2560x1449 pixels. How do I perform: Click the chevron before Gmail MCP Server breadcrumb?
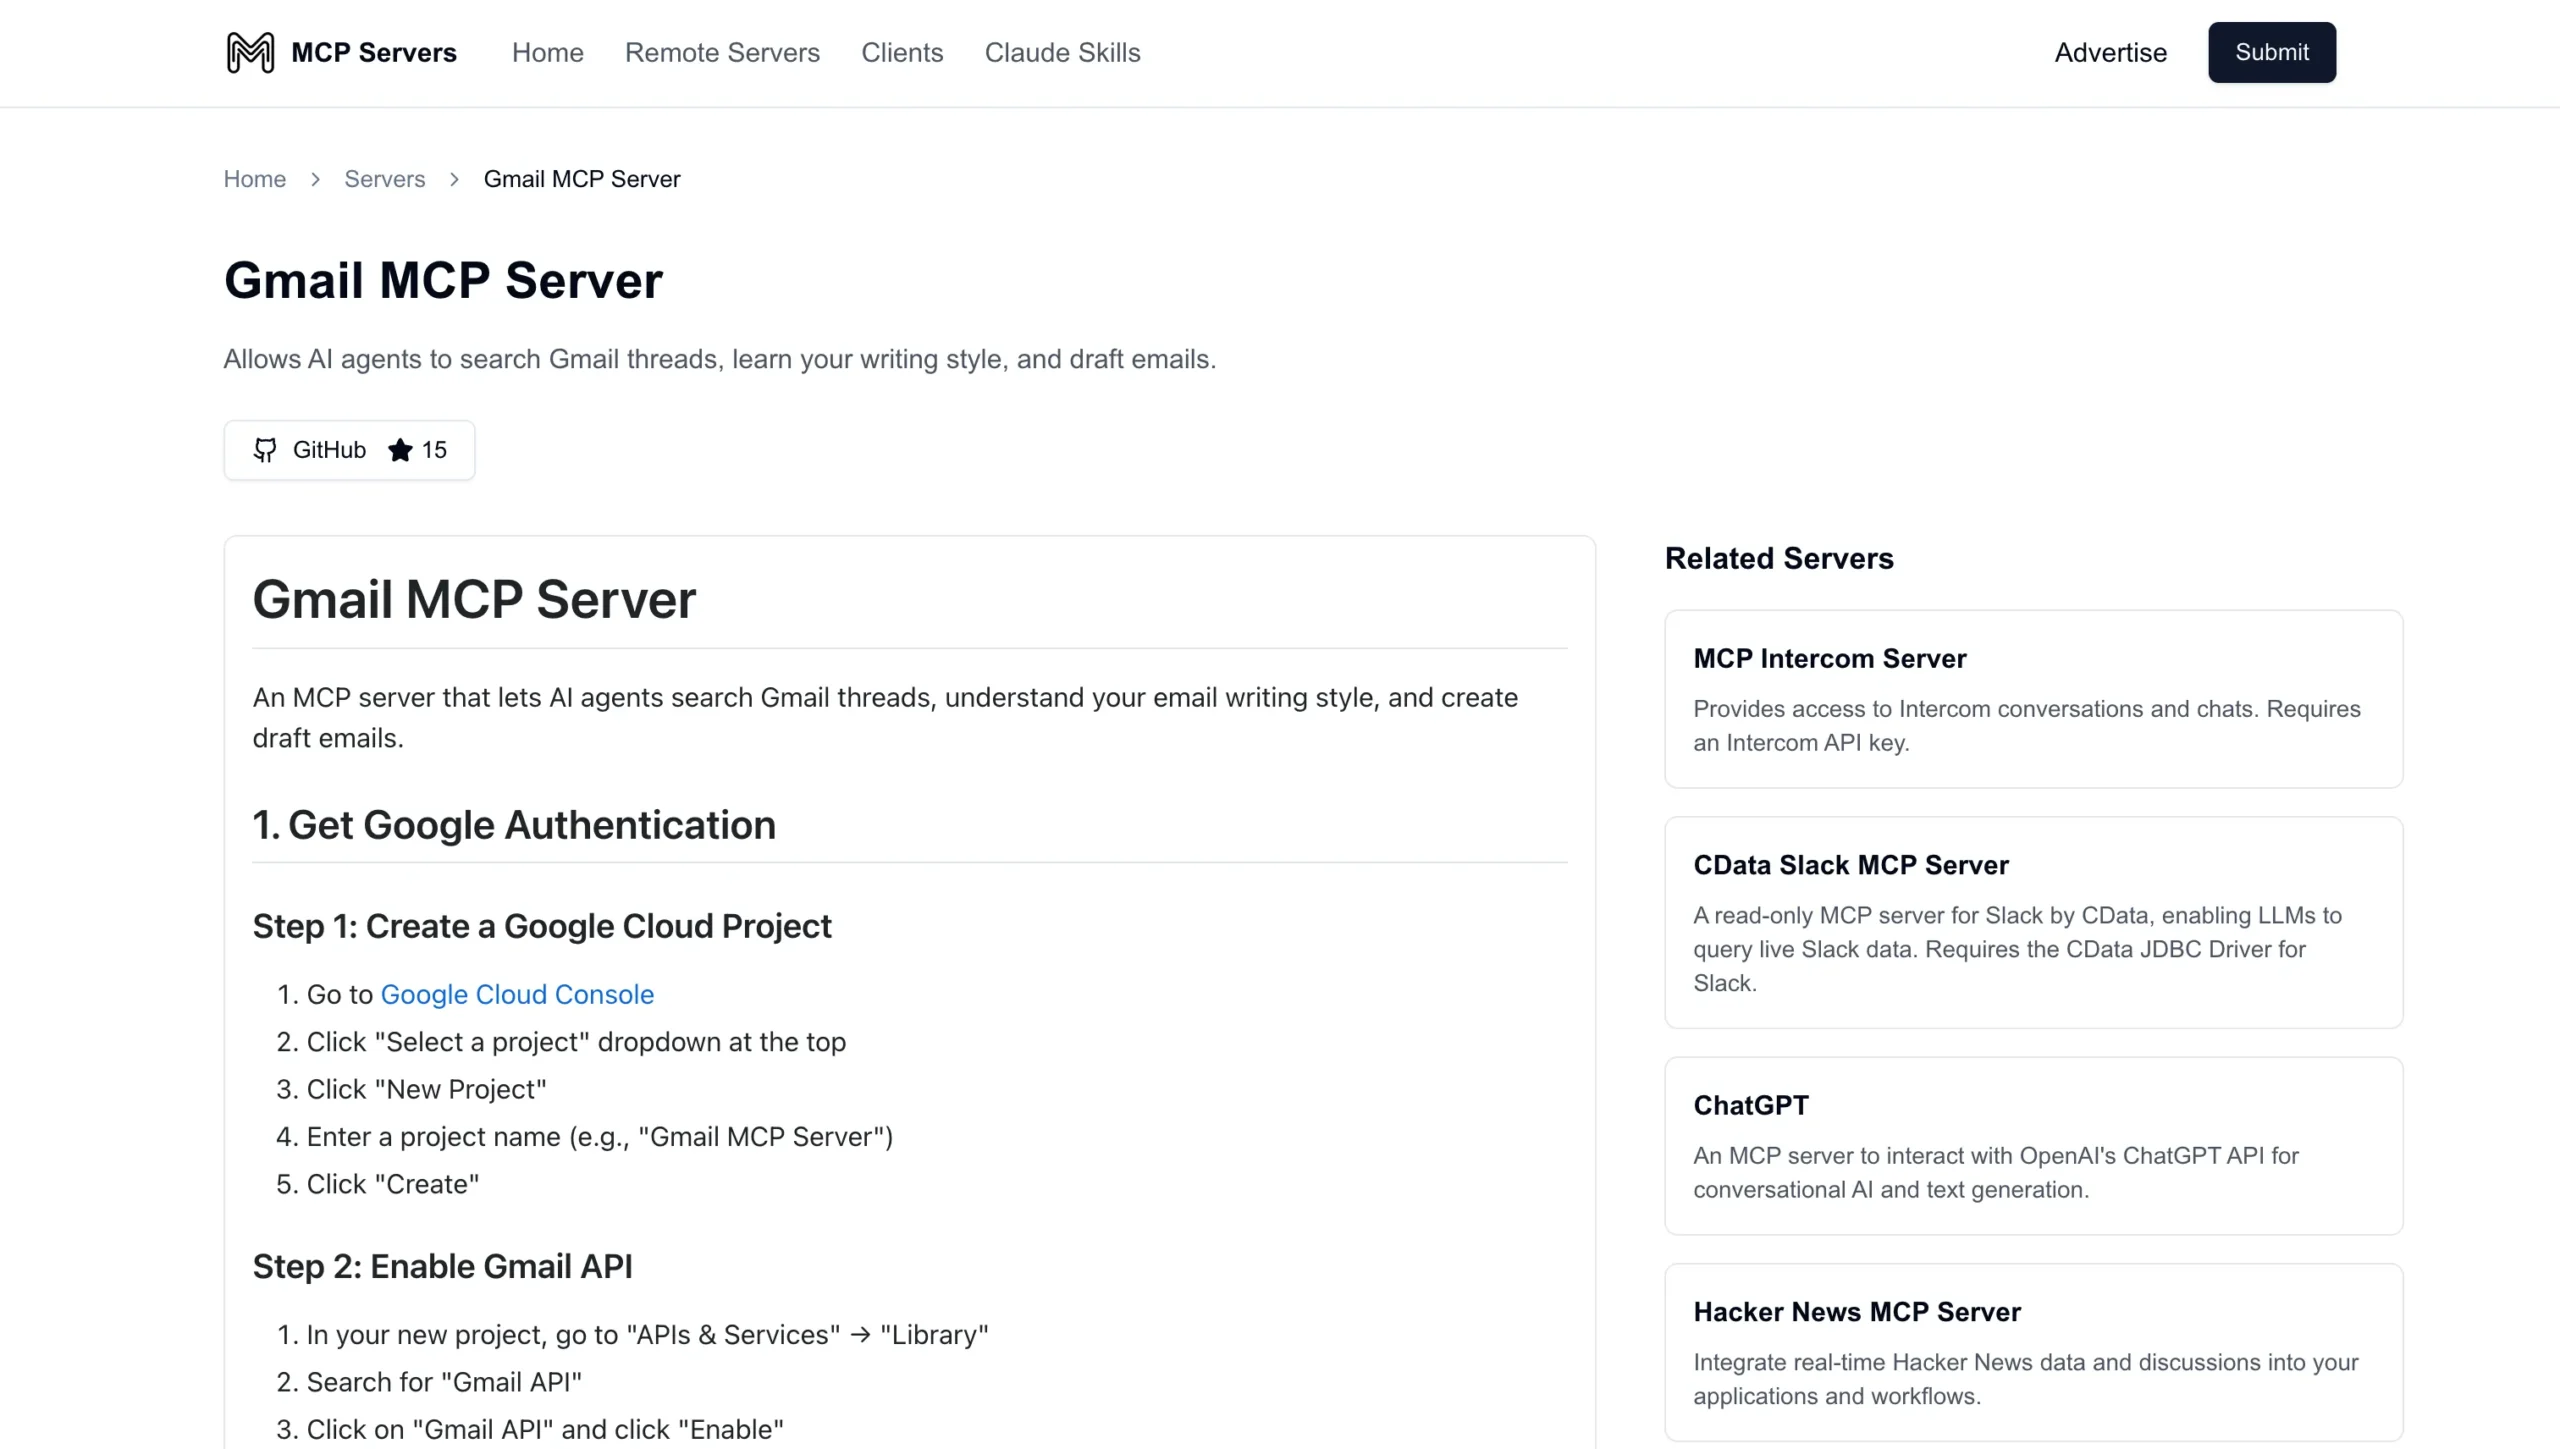tap(454, 178)
